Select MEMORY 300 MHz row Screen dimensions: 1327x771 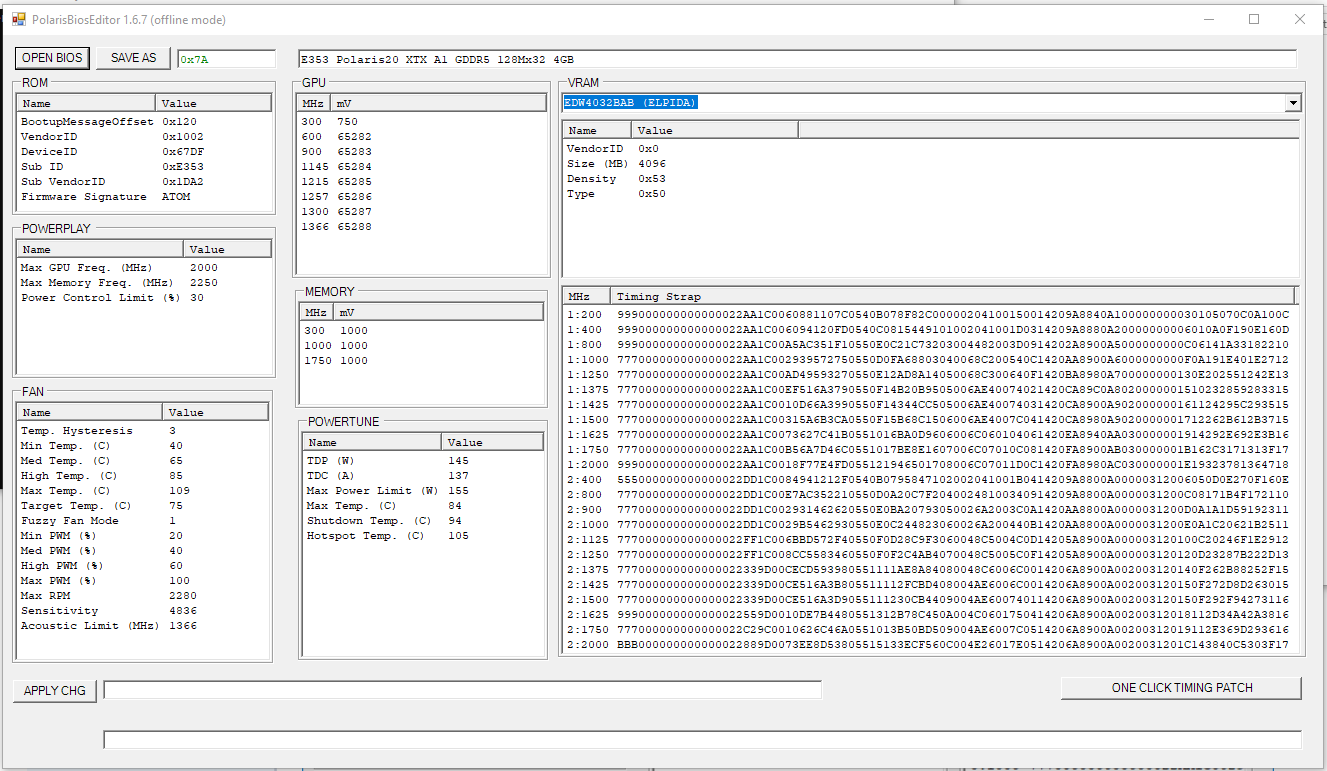pos(423,331)
